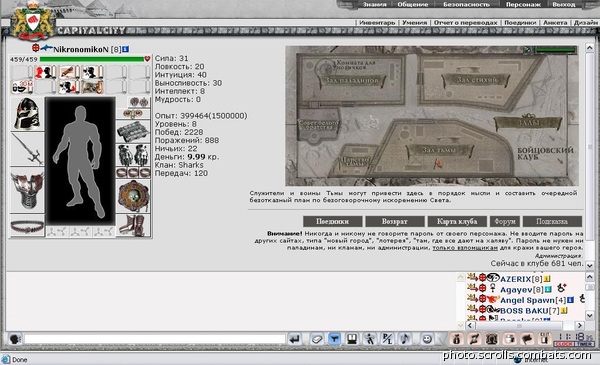
Task: Click the eraser clear-chat icon
Action: coord(316,339)
